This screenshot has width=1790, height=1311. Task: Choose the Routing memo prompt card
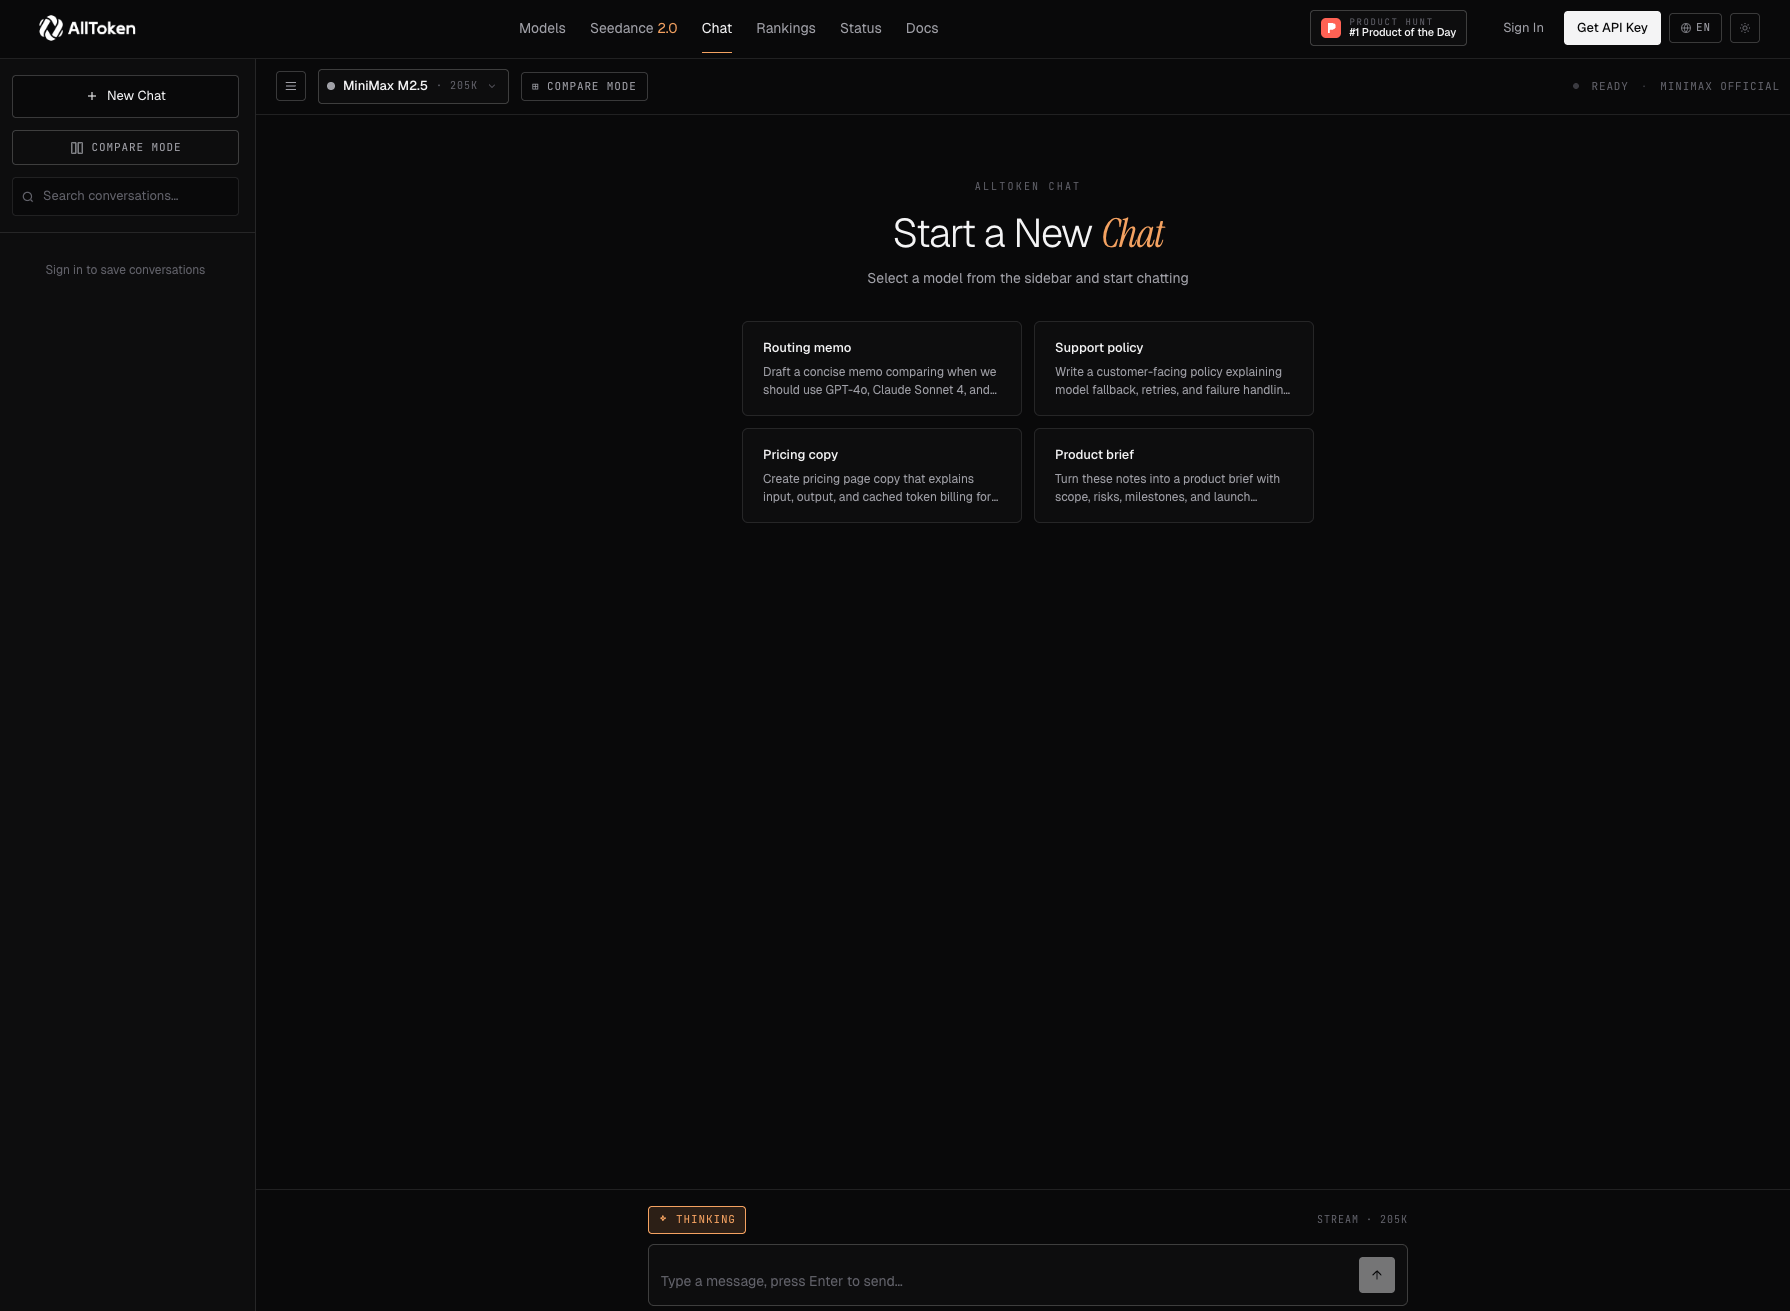[x=882, y=368]
